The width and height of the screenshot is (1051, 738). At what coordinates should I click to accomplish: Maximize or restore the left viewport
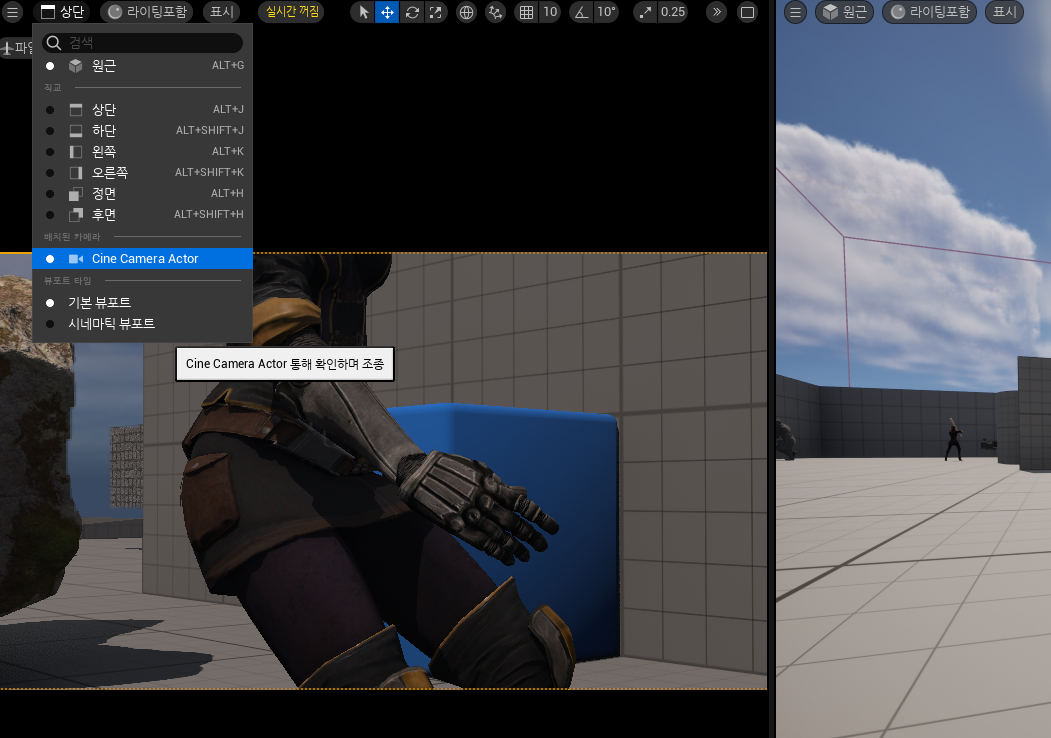pos(747,12)
